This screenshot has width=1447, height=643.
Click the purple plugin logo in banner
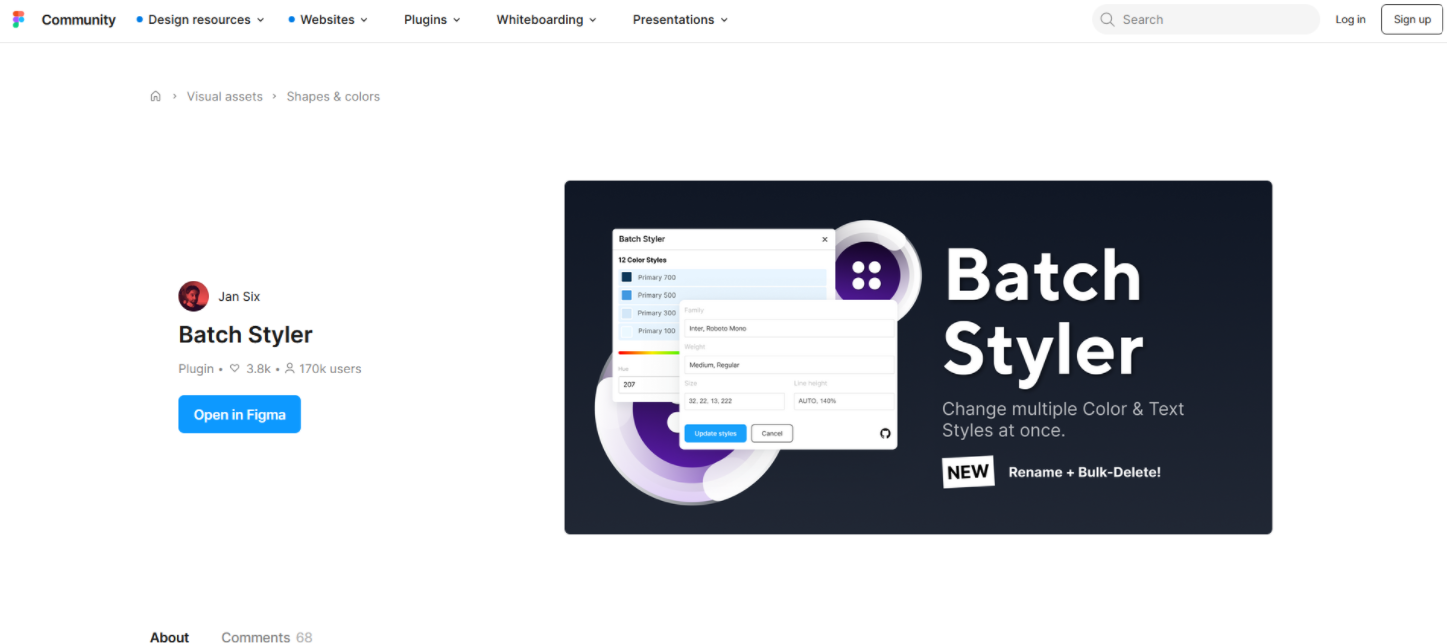(x=867, y=275)
